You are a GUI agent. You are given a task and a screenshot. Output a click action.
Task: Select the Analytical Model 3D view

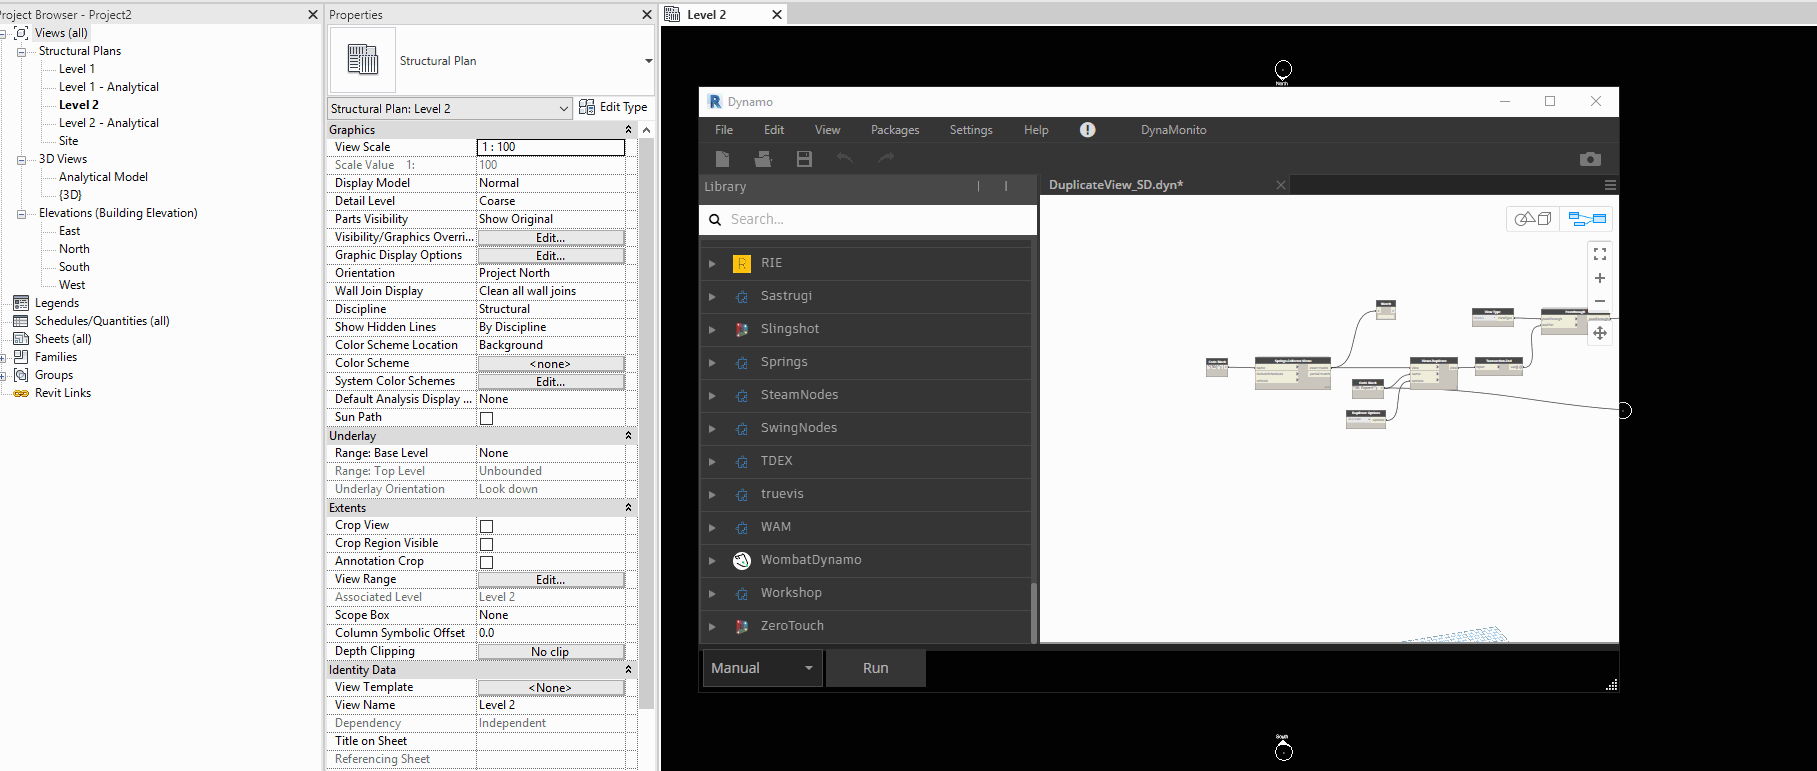coord(103,177)
